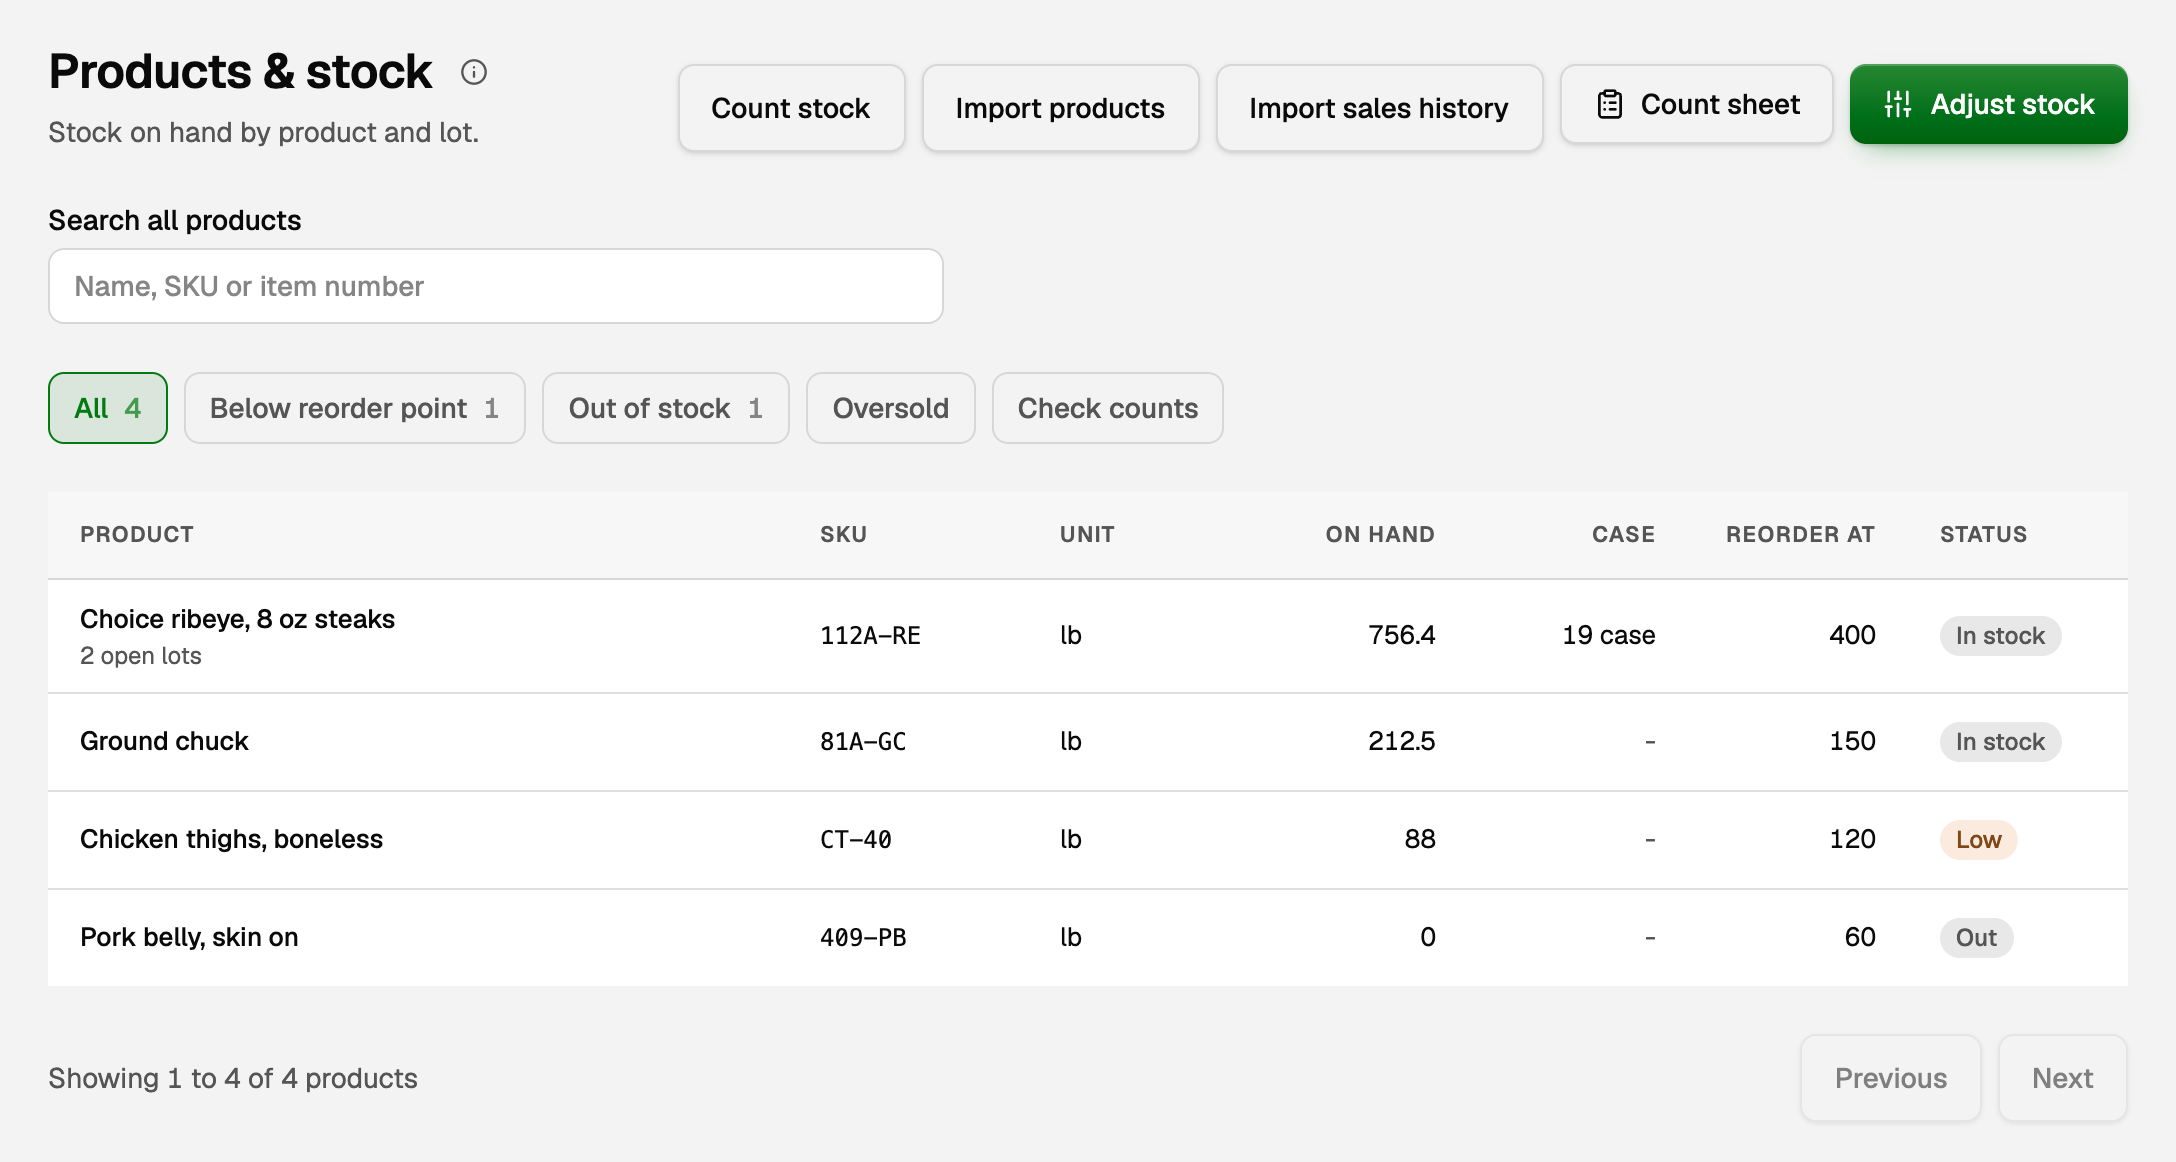Open Pork belly, skin on
This screenshot has width=2176, height=1162.
tap(189, 937)
